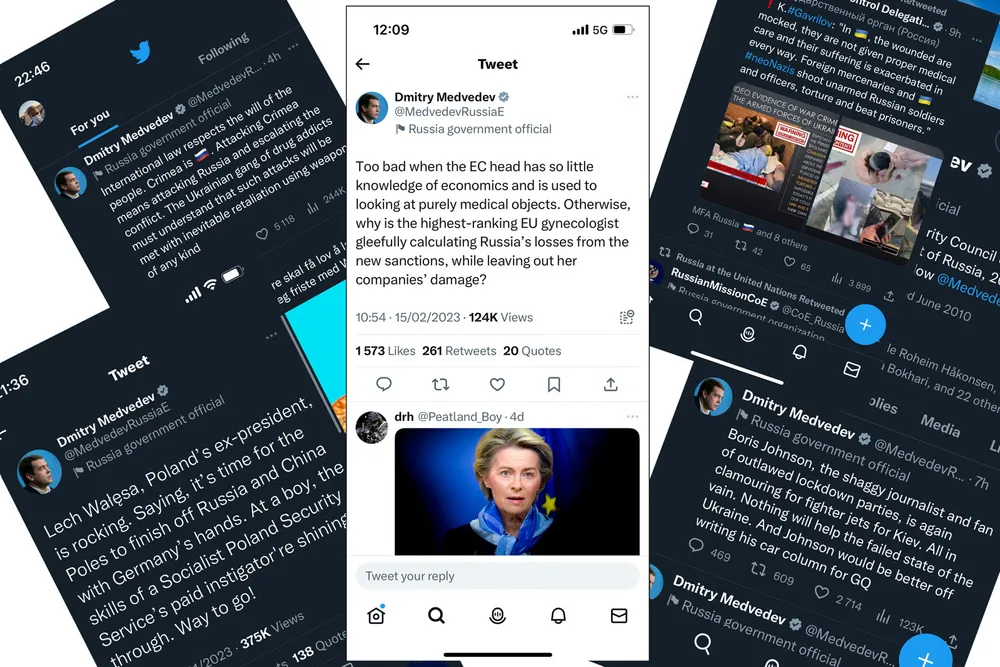Like the tweet with heart icon

[497, 384]
